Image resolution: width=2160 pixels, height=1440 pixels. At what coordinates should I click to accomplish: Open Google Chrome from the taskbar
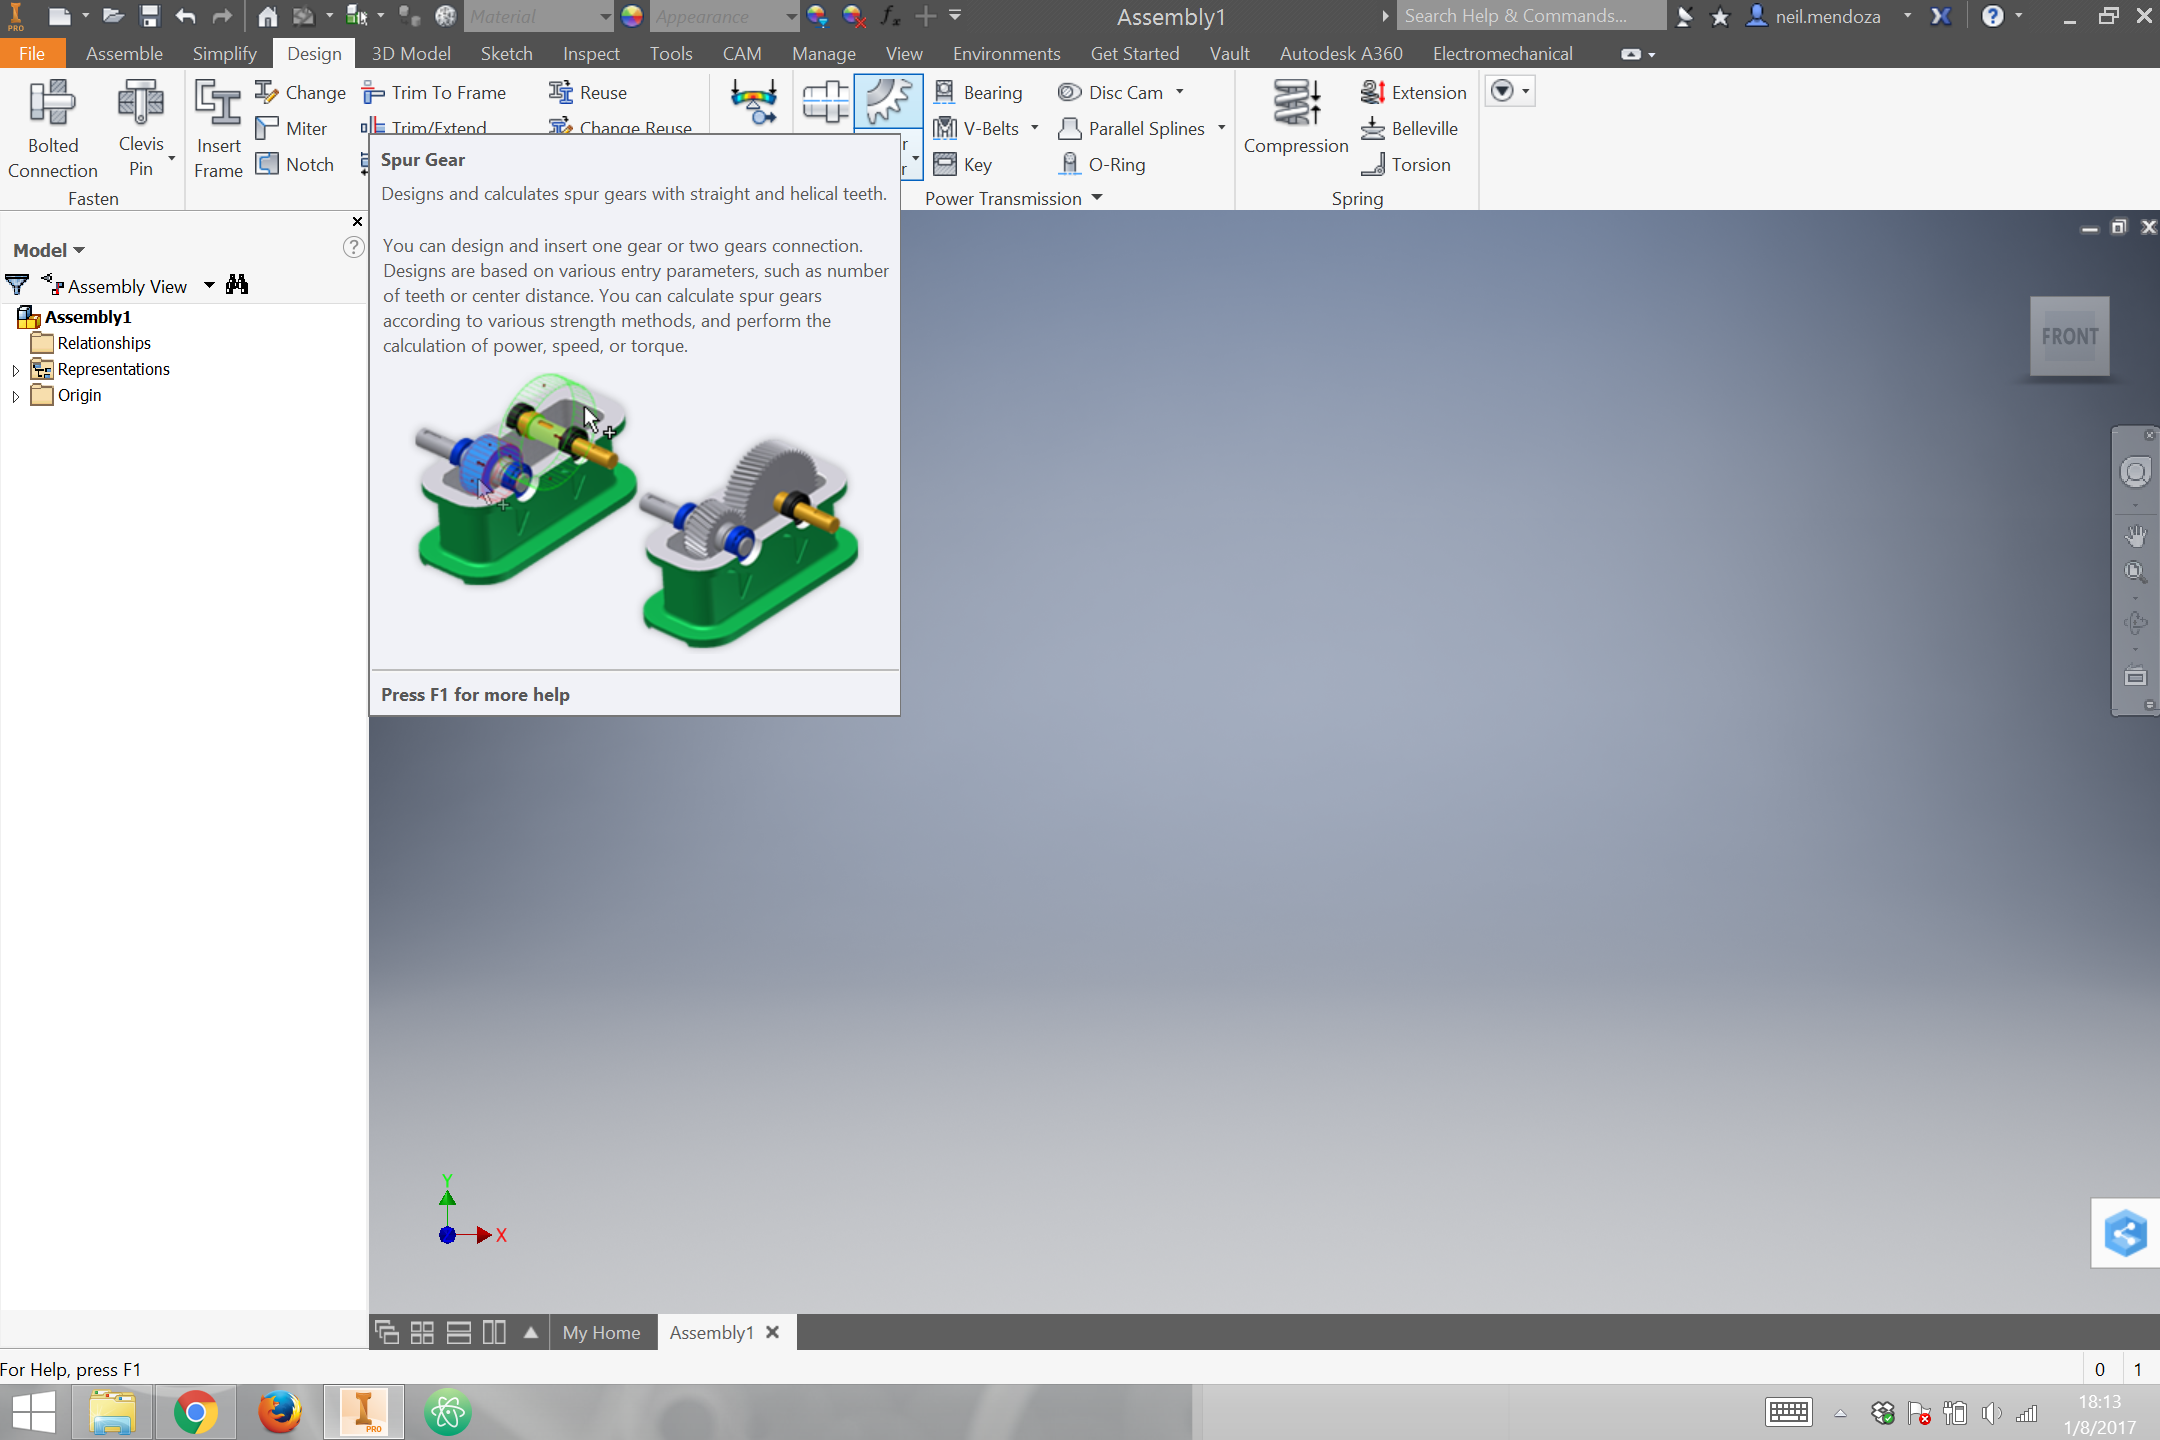(195, 1412)
